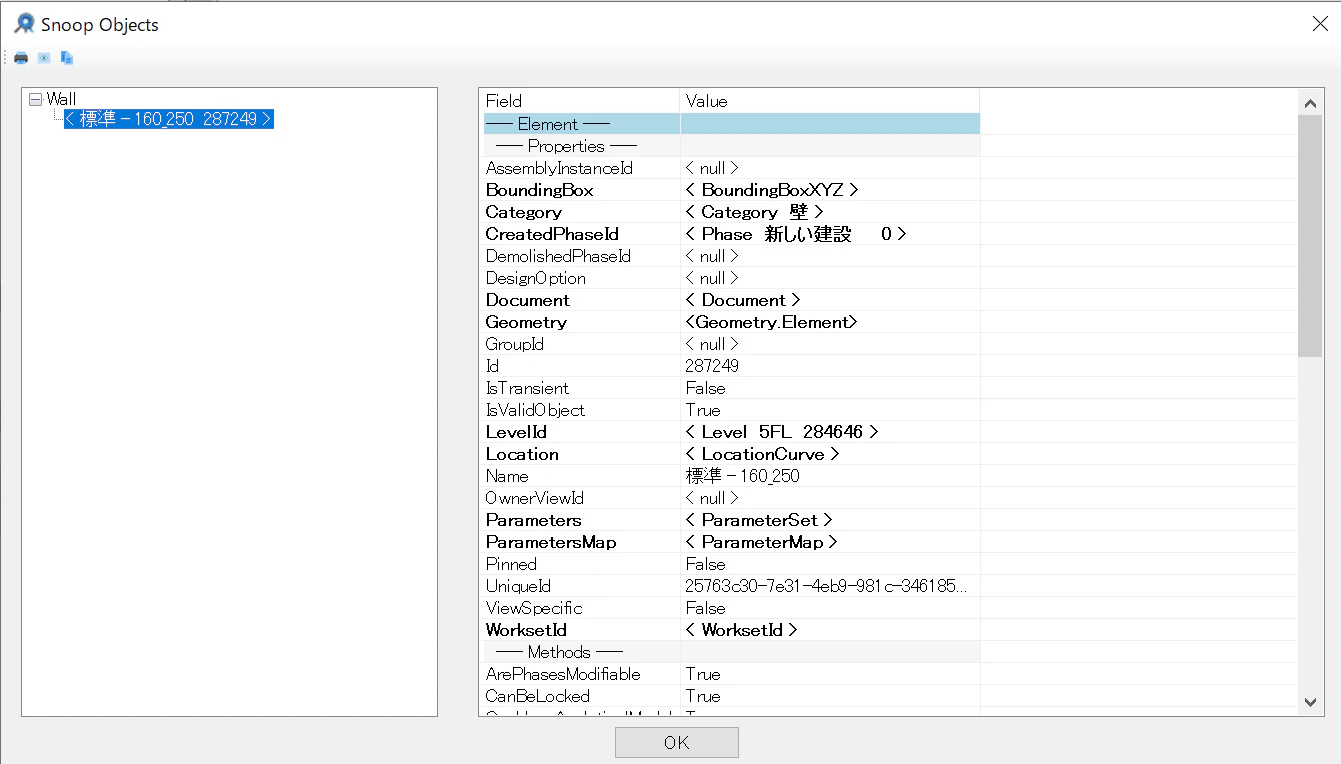The height and width of the screenshot is (764, 1341).
Task: Open the ParameterMap value
Action: pos(761,542)
